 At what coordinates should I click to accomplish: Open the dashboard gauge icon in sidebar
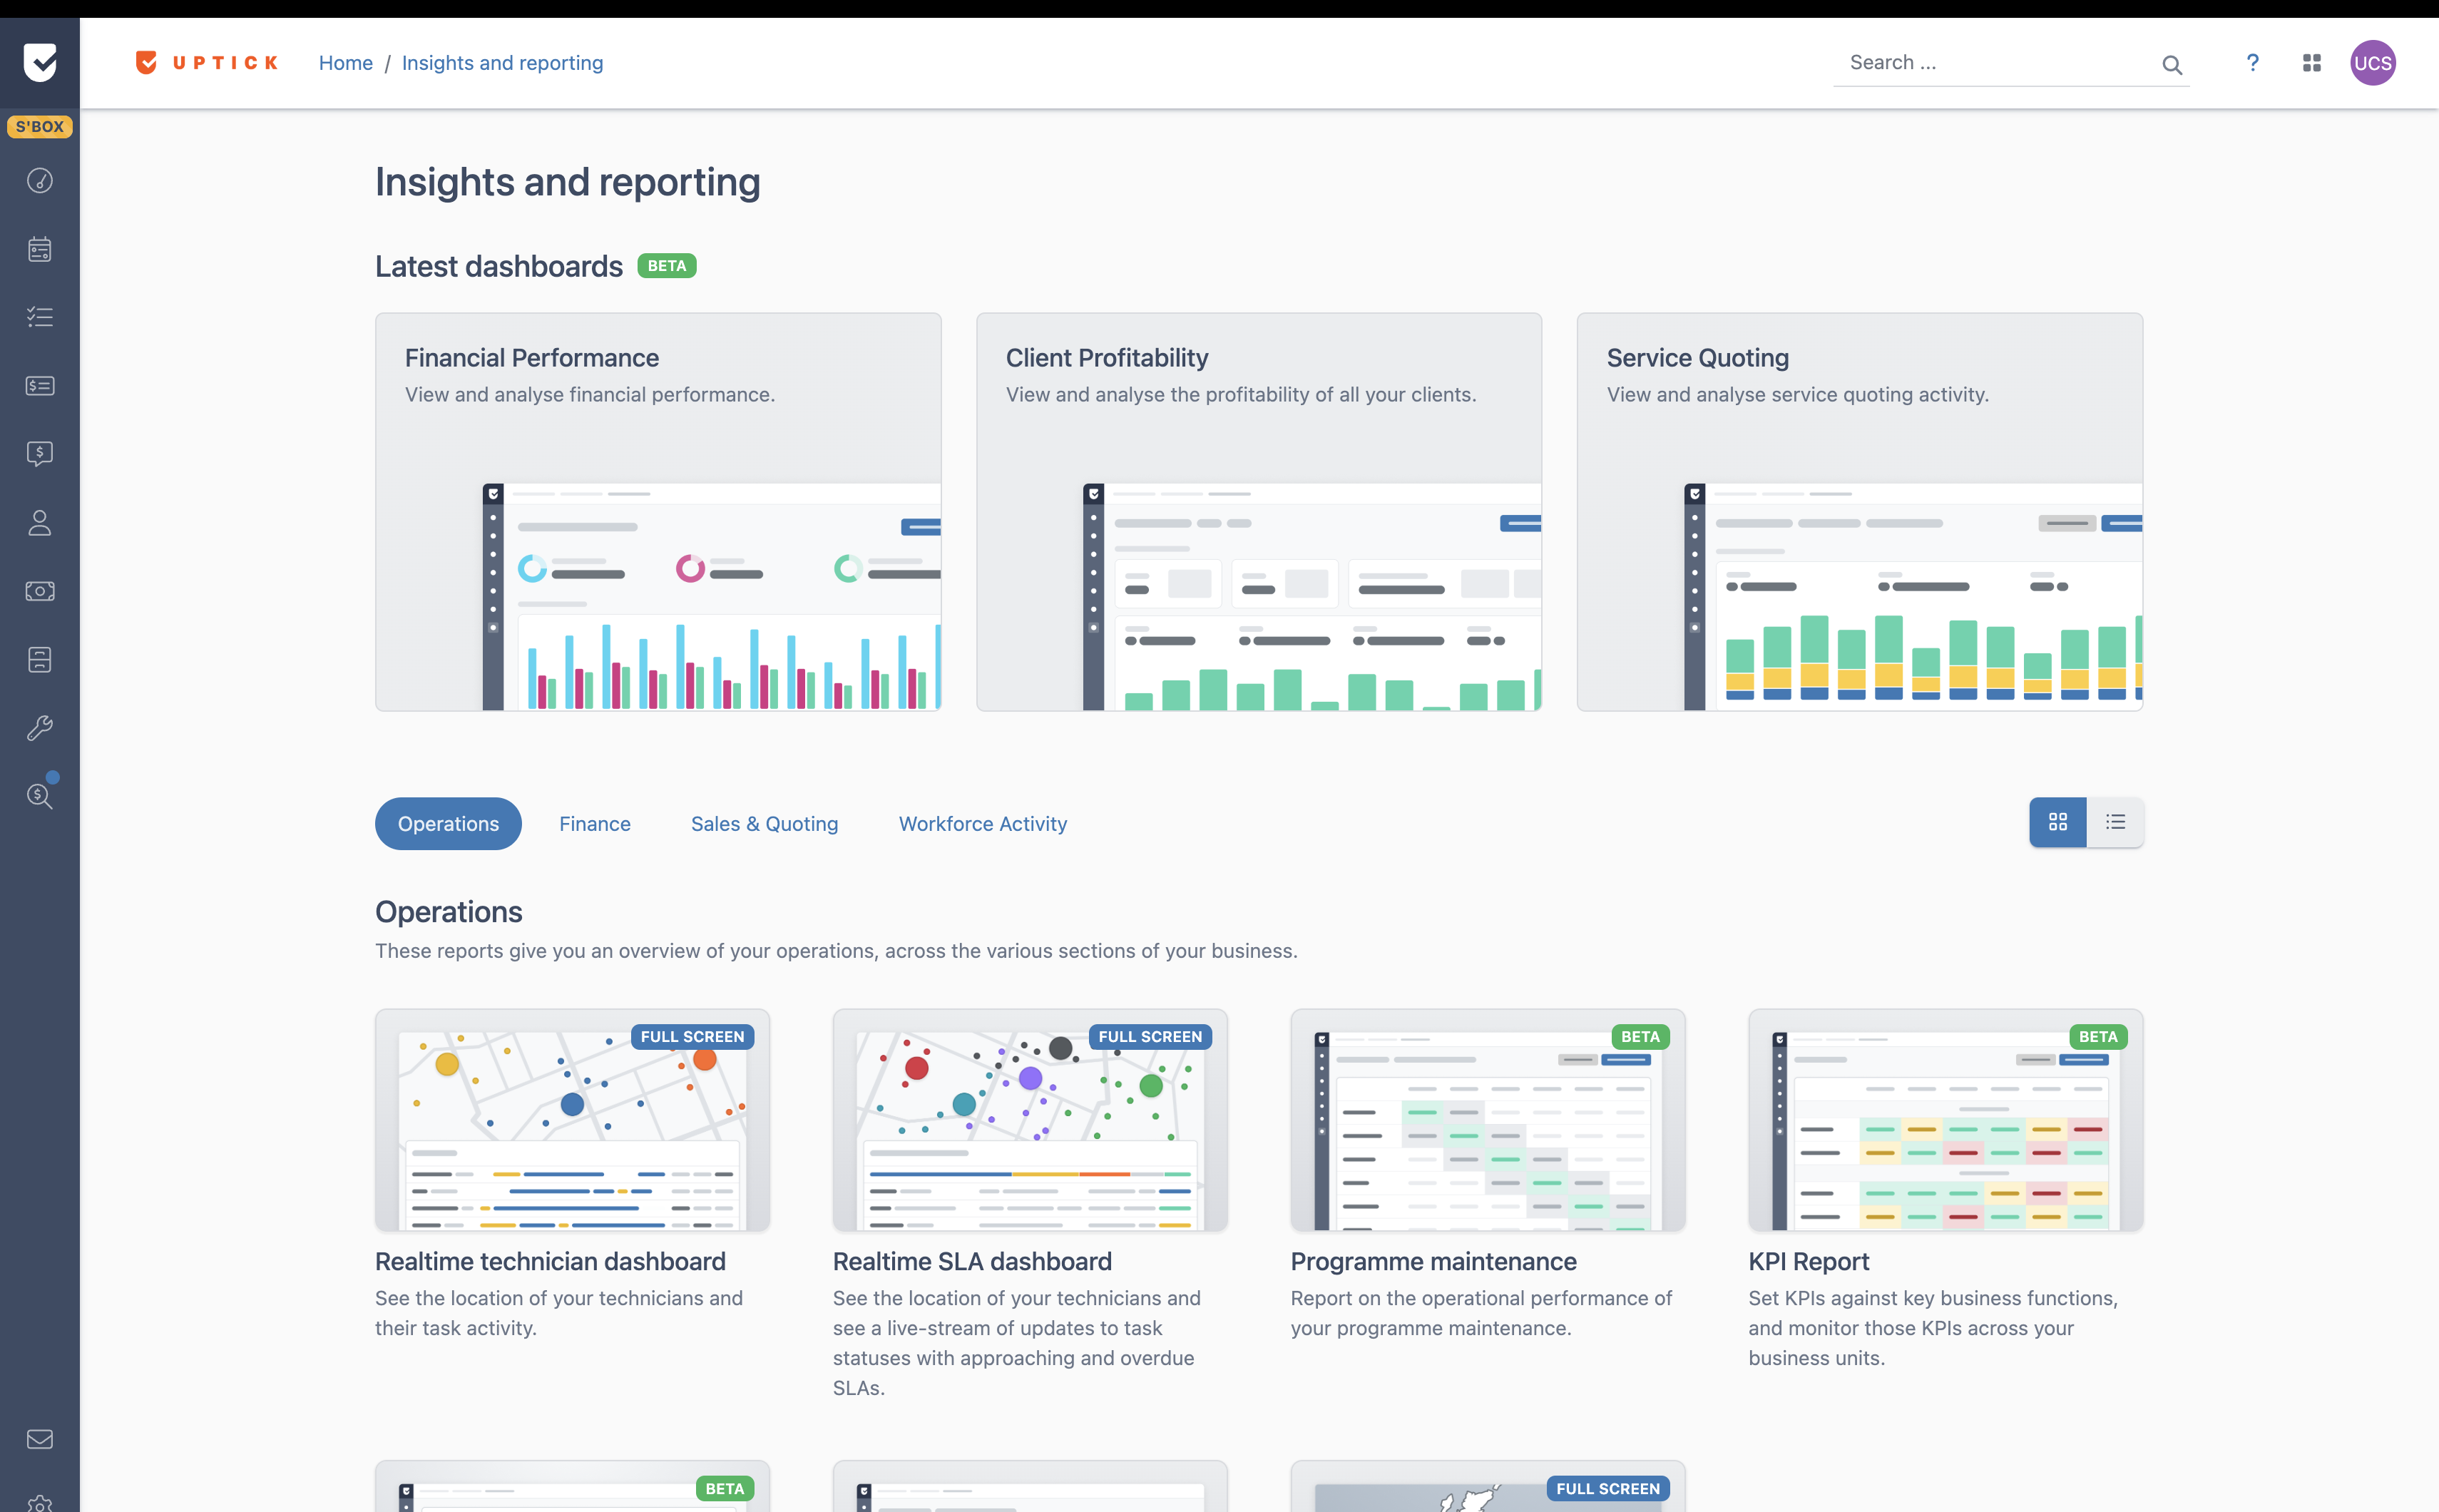(x=40, y=180)
